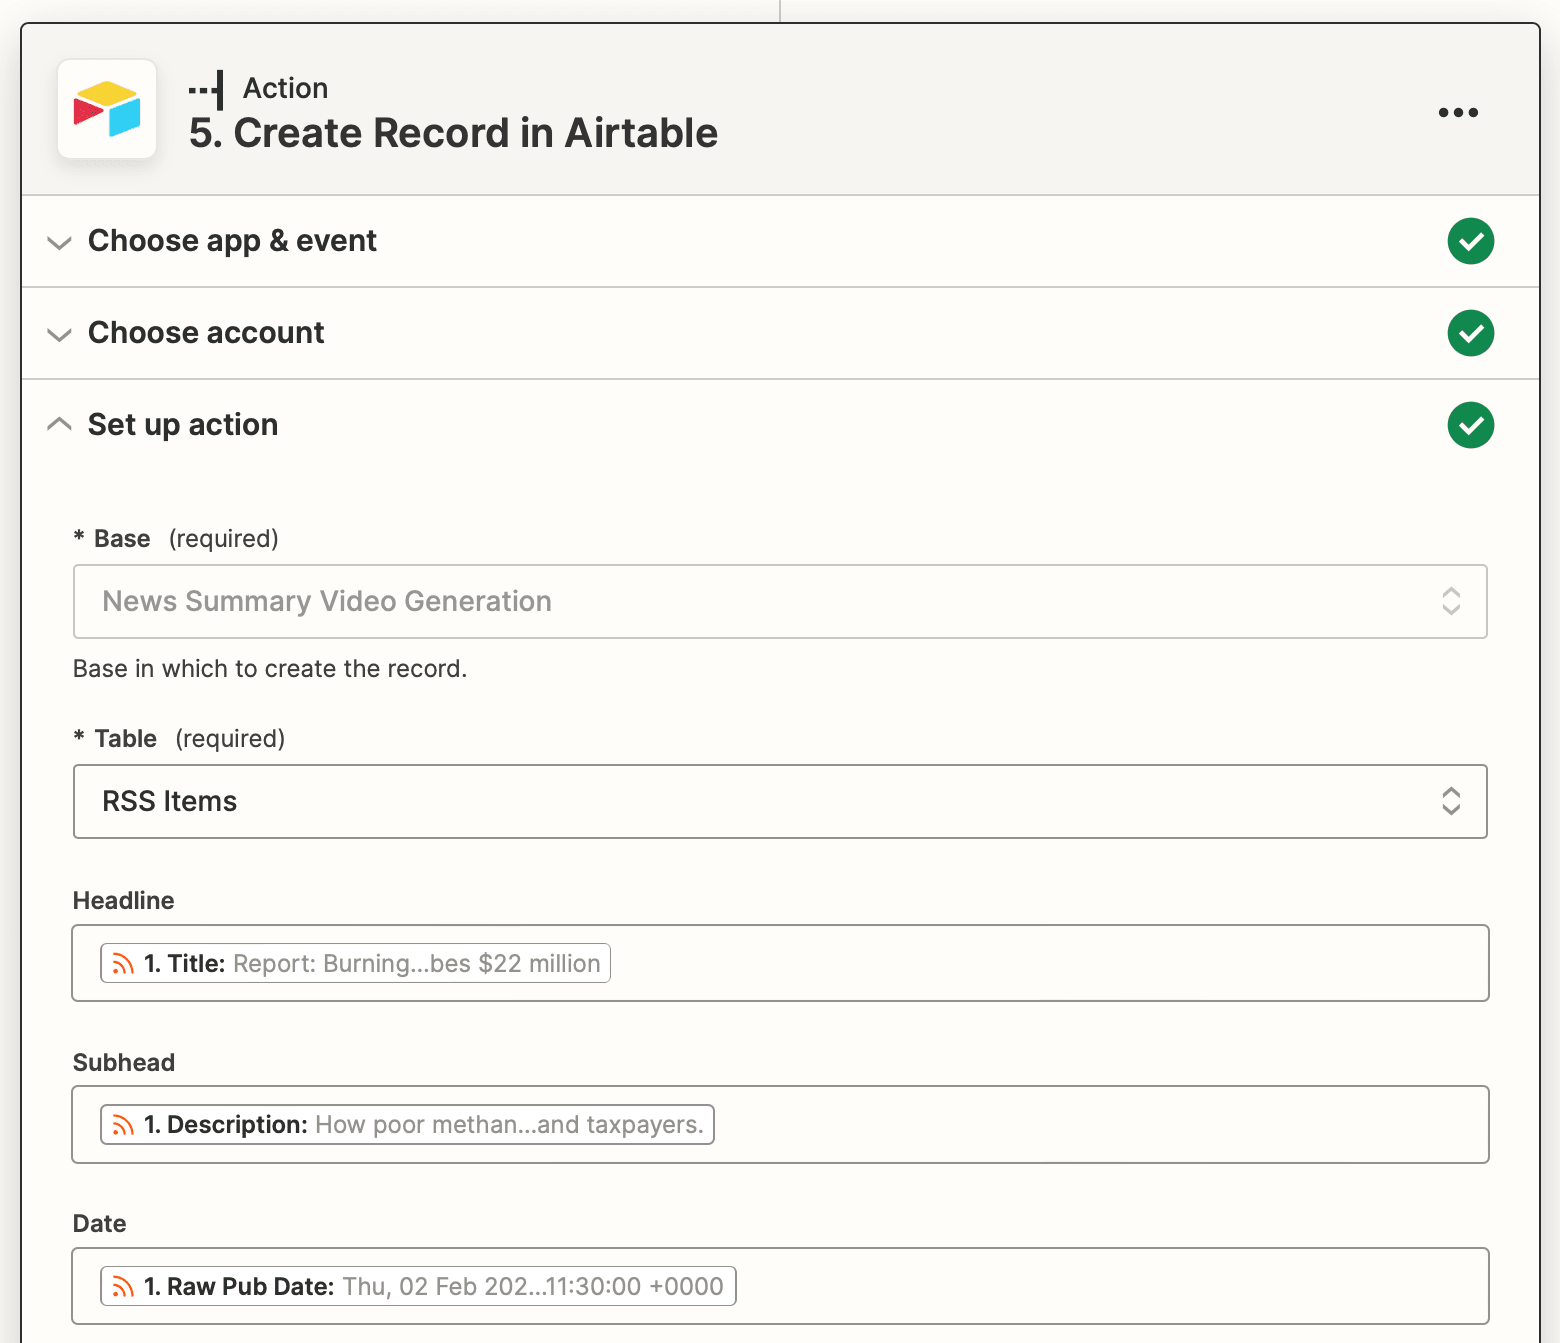Click the green check beside Choose account
The image size is (1560, 1343).
point(1470,333)
